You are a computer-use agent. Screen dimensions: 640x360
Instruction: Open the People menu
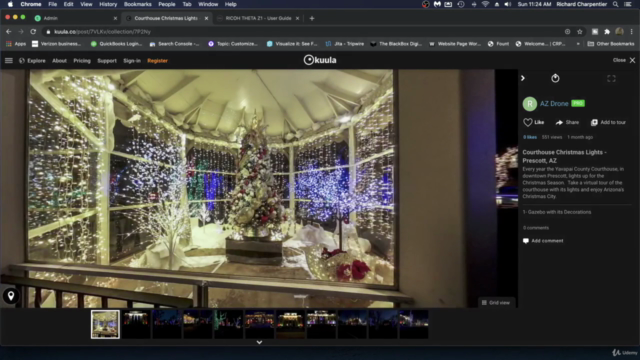[167, 4]
